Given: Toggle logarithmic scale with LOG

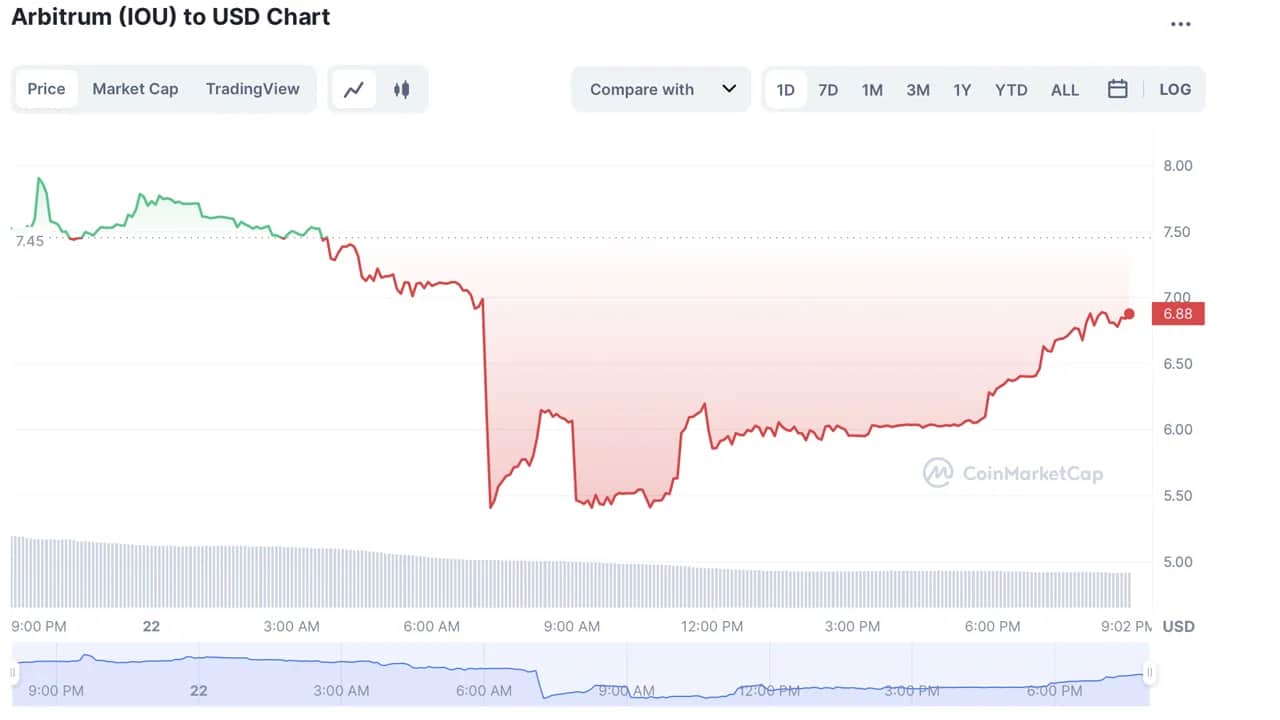Looking at the screenshot, I should 1175,89.
